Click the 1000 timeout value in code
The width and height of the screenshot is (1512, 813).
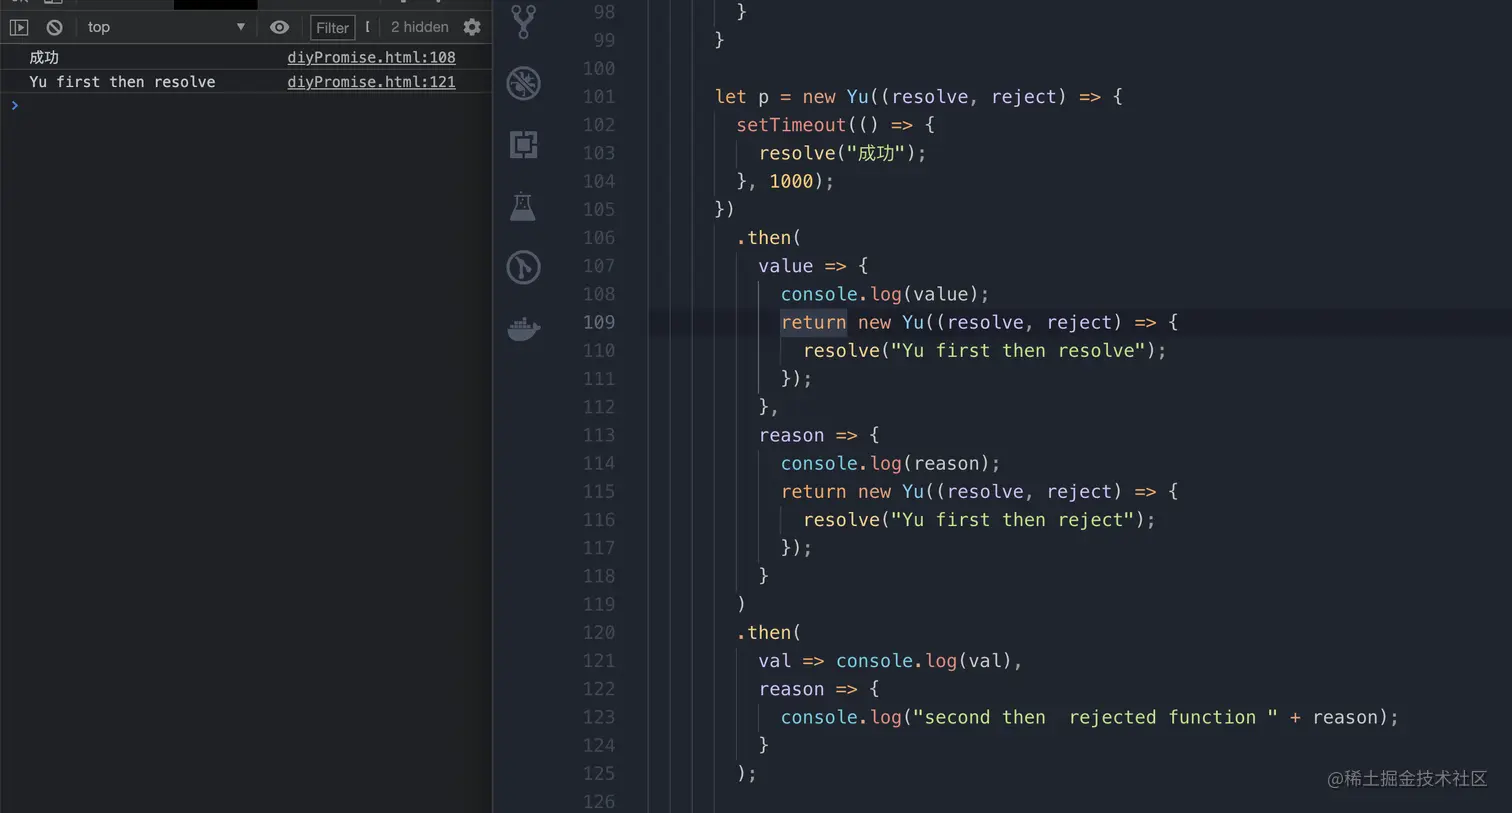(x=791, y=181)
